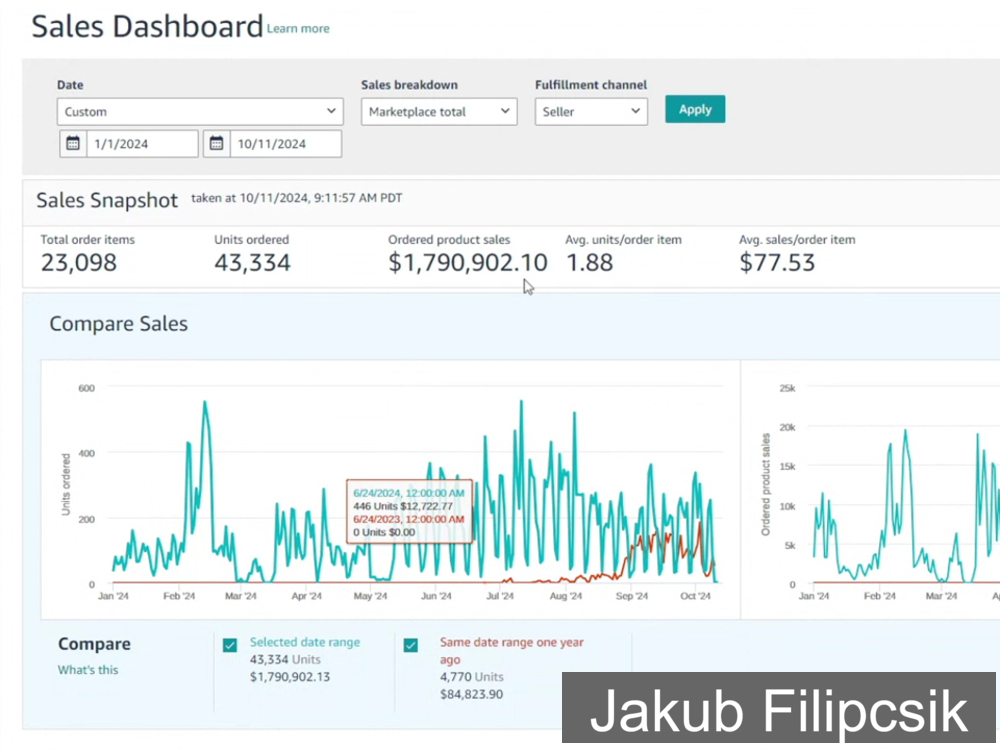
Task: Expand the Date Custom dropdown
Action: tap(200, 112)
